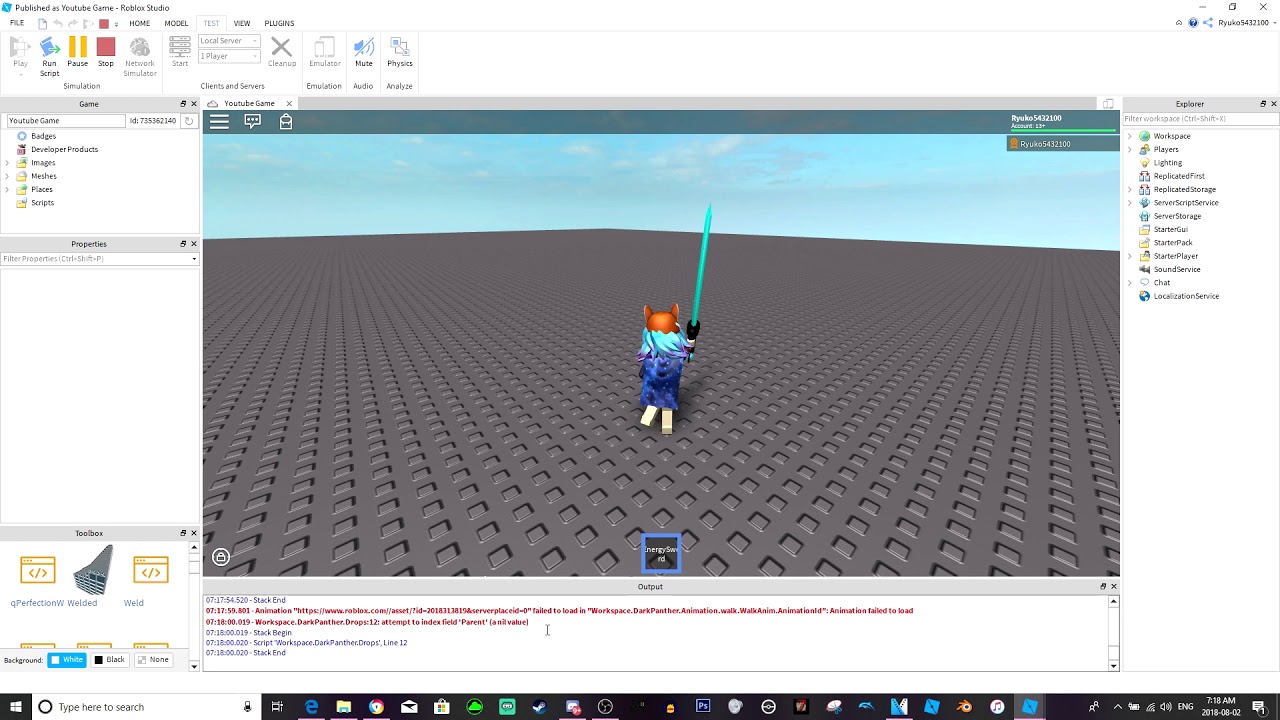This screenshot has width=1280, height=720.
Task: Open the Physics analyzer
Action: click(x=400, y=53)
